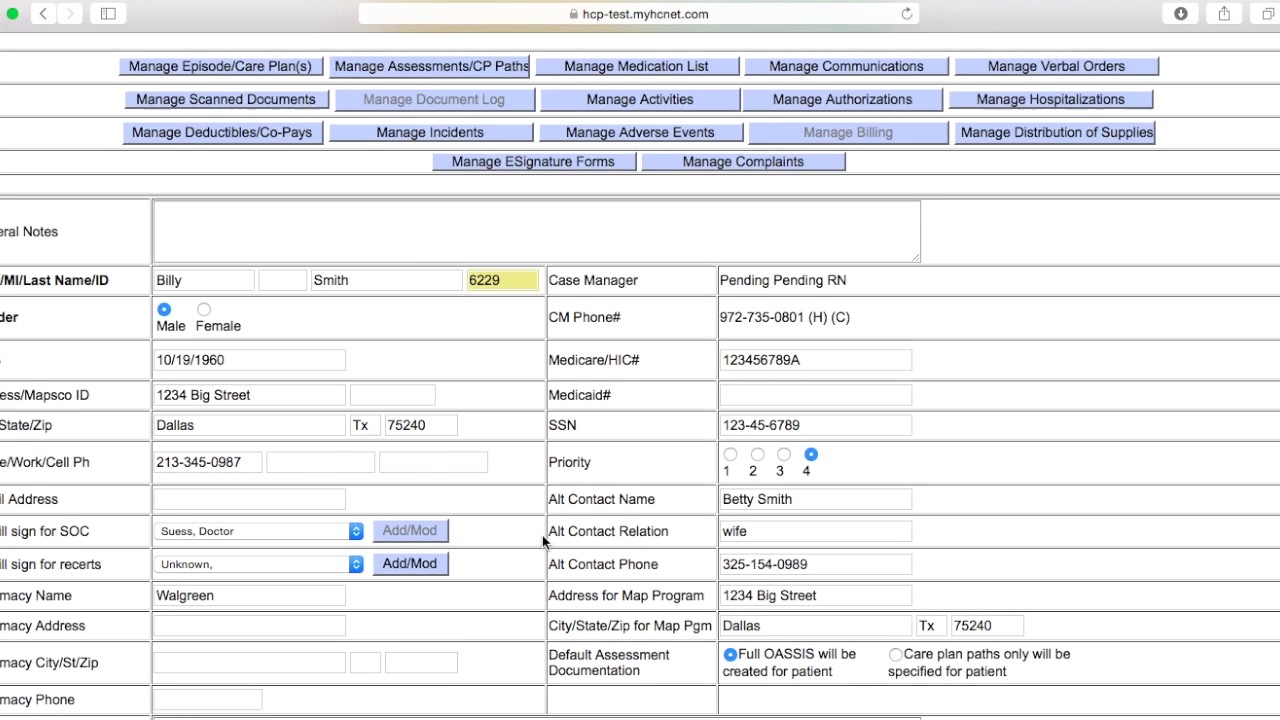Show tab overview icon
Image resolution: width=1280 pixels, height=720 pixels.
coord(1267,13)
